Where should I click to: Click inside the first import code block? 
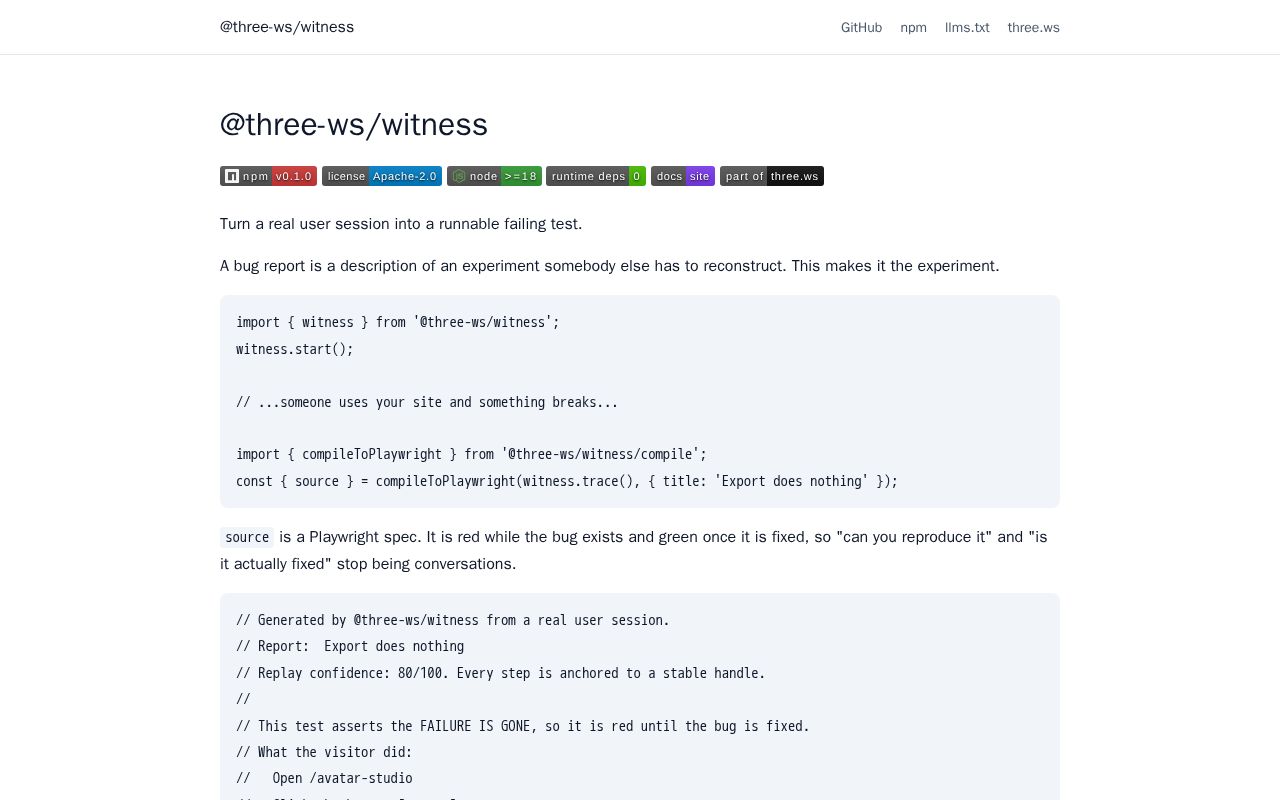(640, 401)
